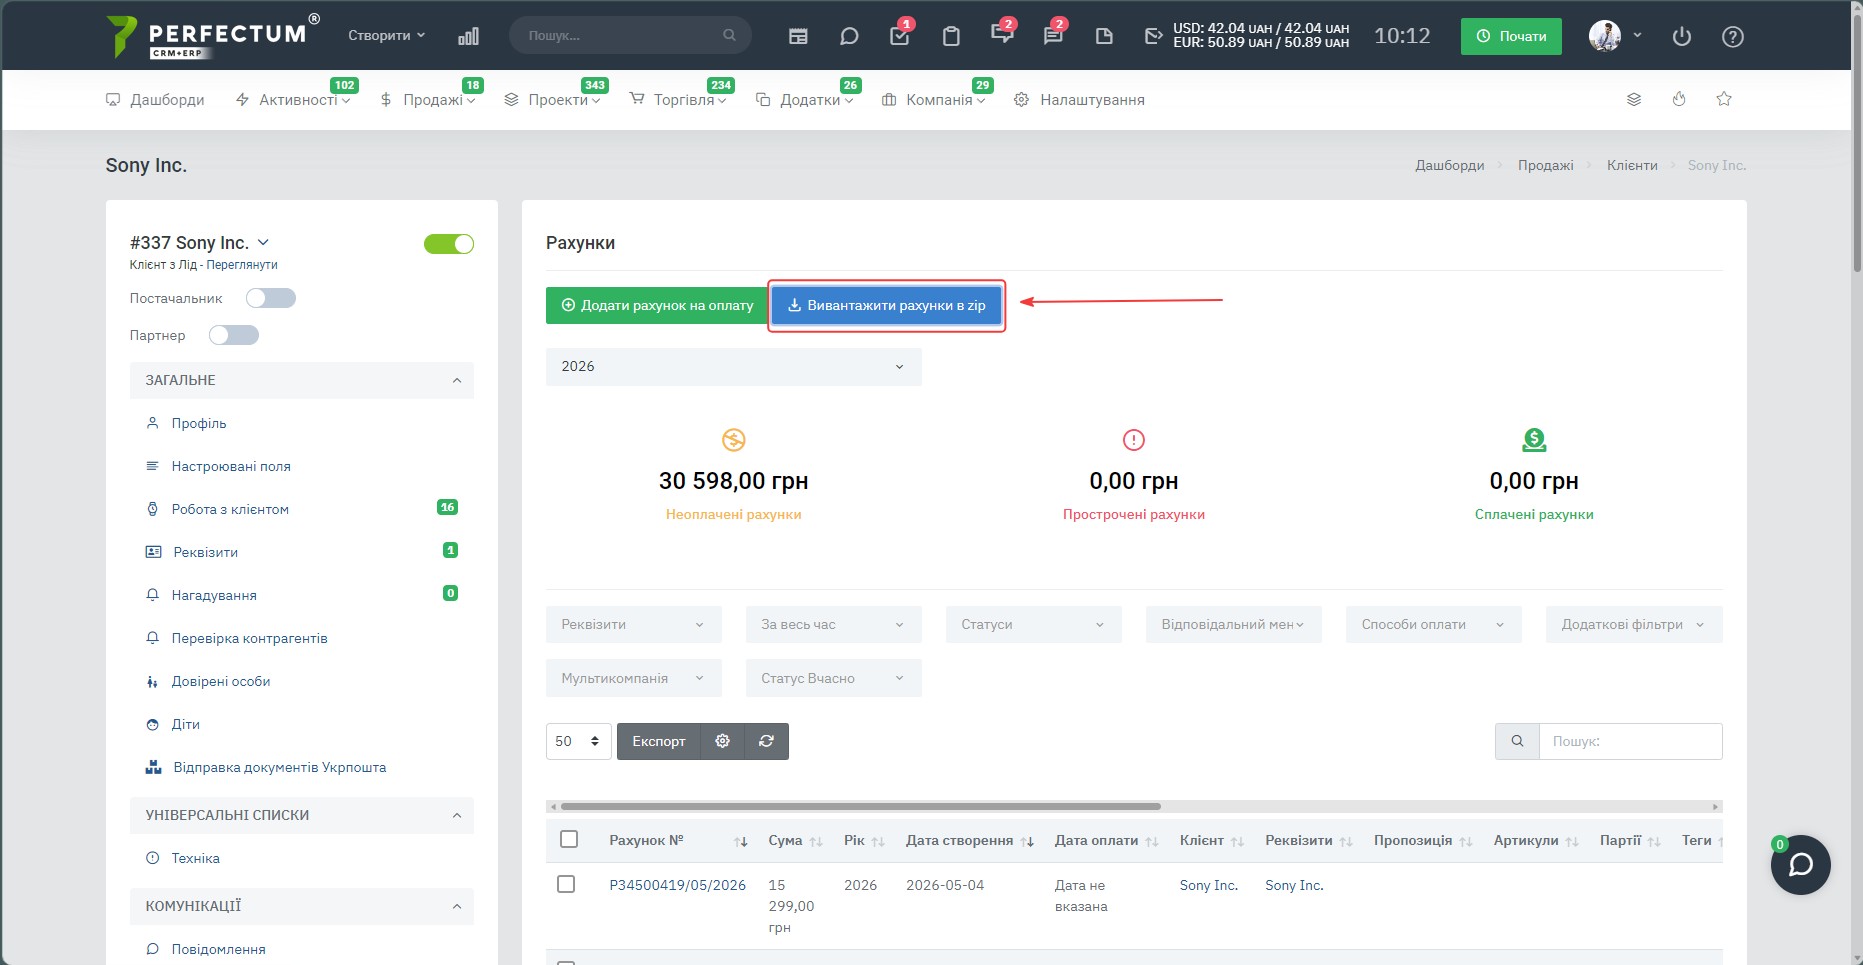Open the Дашборди menu item
The height and width of the screenshot is (965, 1863).
pos(155,100)
